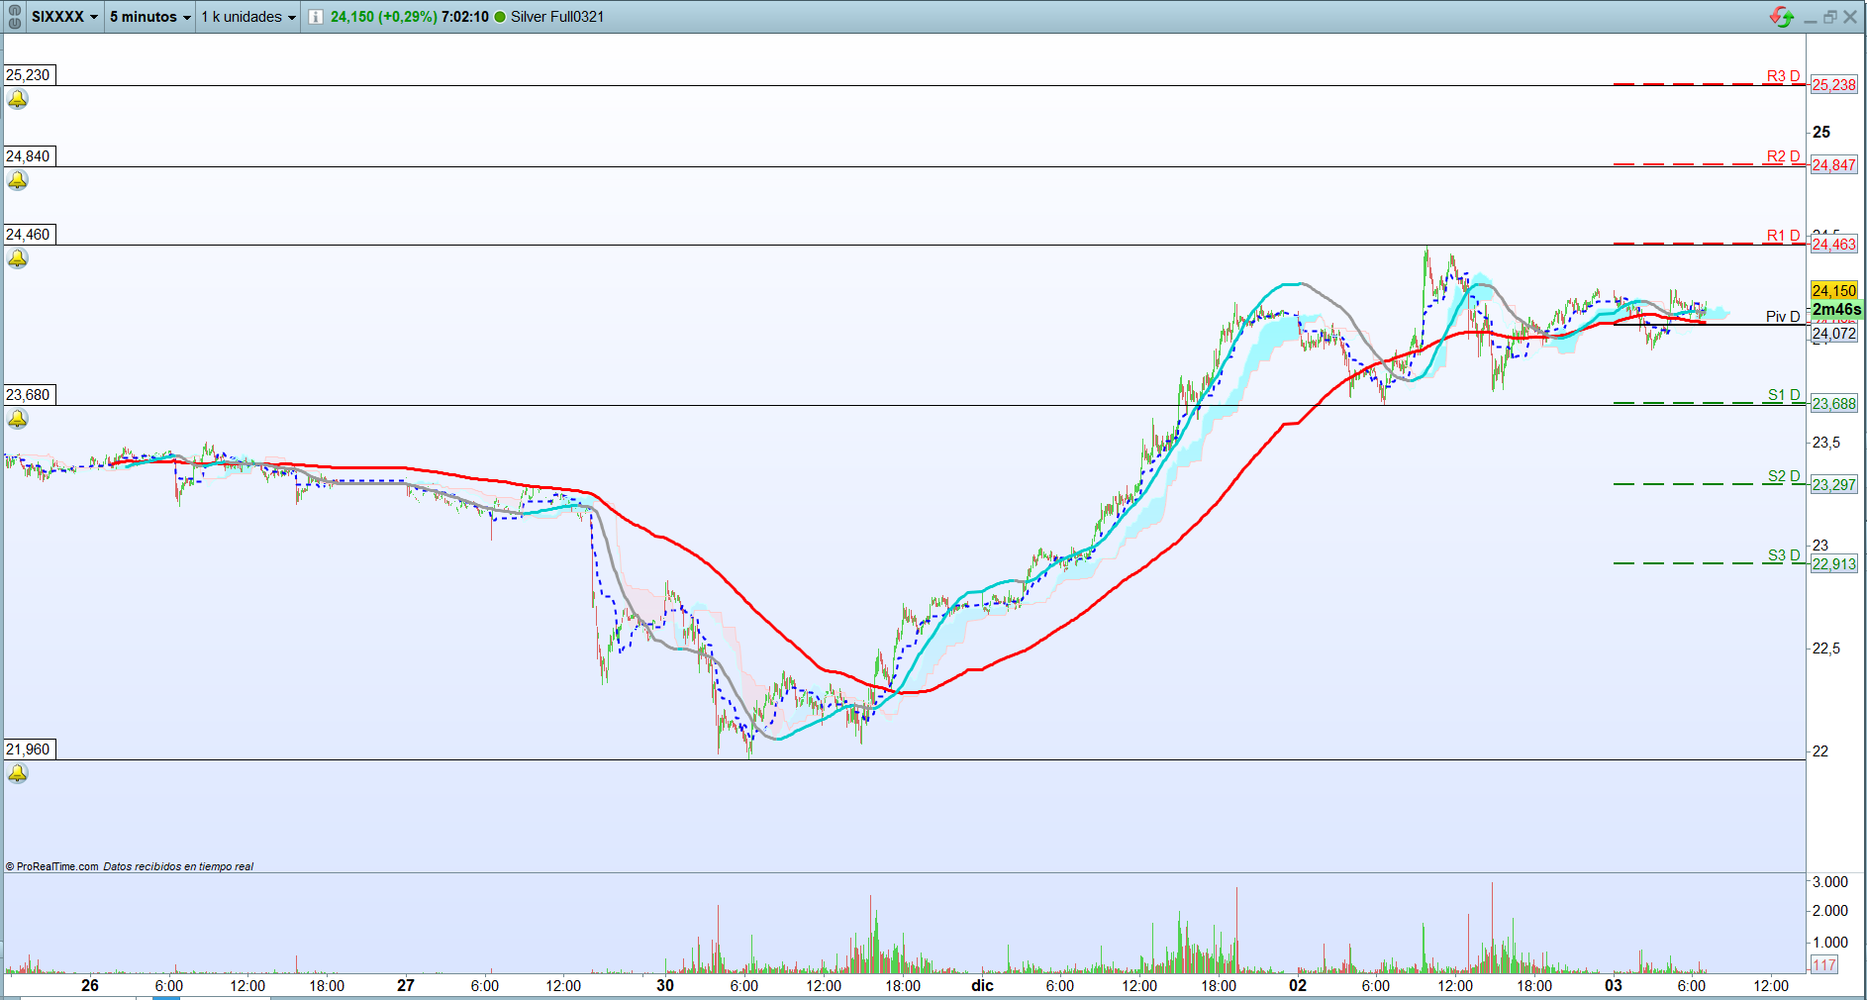Click the Piv D pivot label
The height and width of the screenshot is (1000, 1867).
pos(1783,317)
